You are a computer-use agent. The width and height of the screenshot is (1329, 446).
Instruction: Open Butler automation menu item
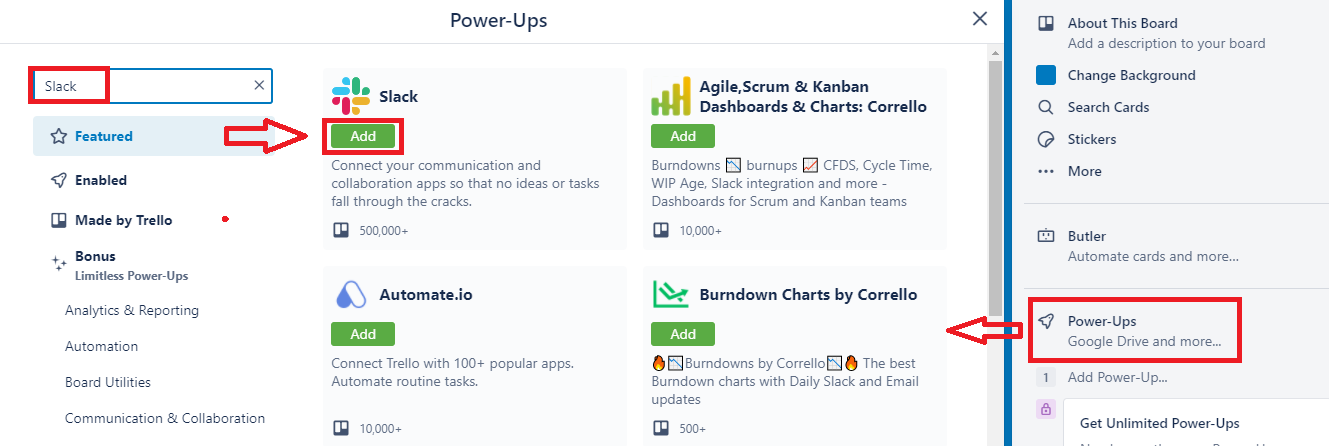[1086, 237]
